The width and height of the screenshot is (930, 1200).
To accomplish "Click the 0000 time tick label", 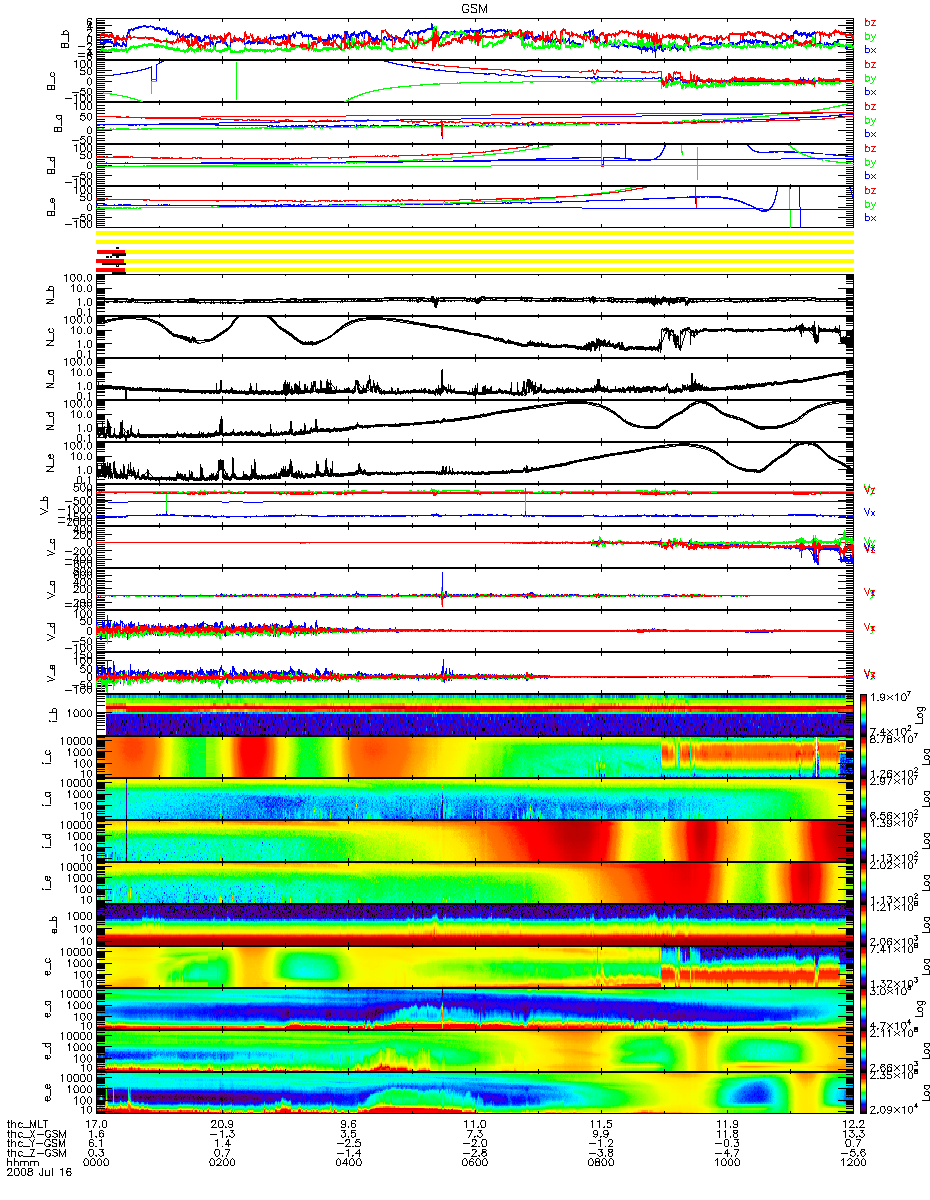I will 96,1162.
